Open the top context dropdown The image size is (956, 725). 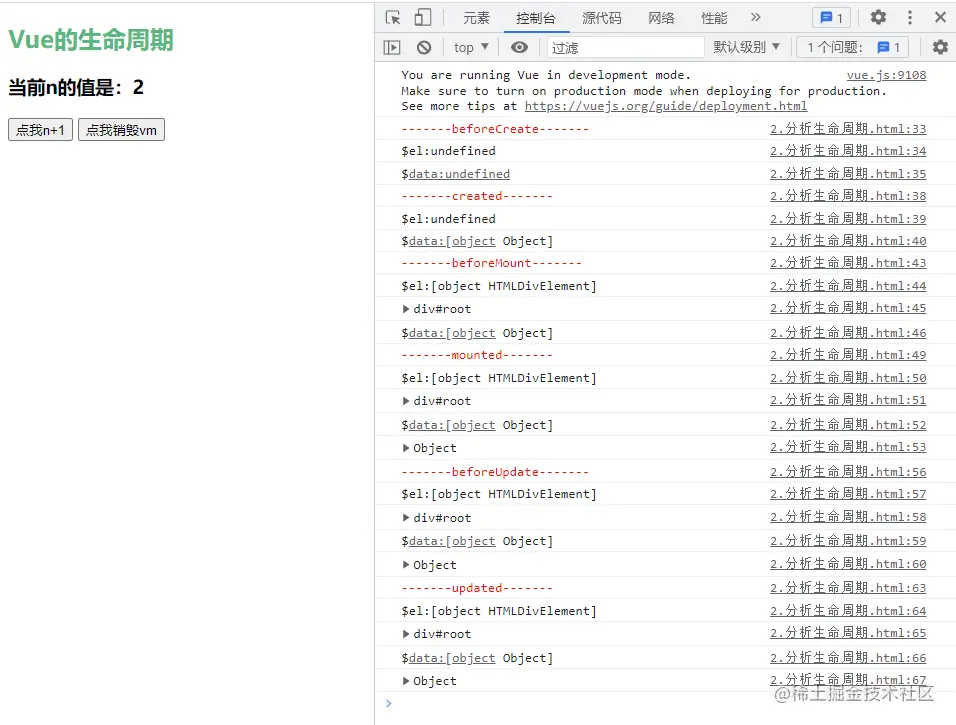471,47
